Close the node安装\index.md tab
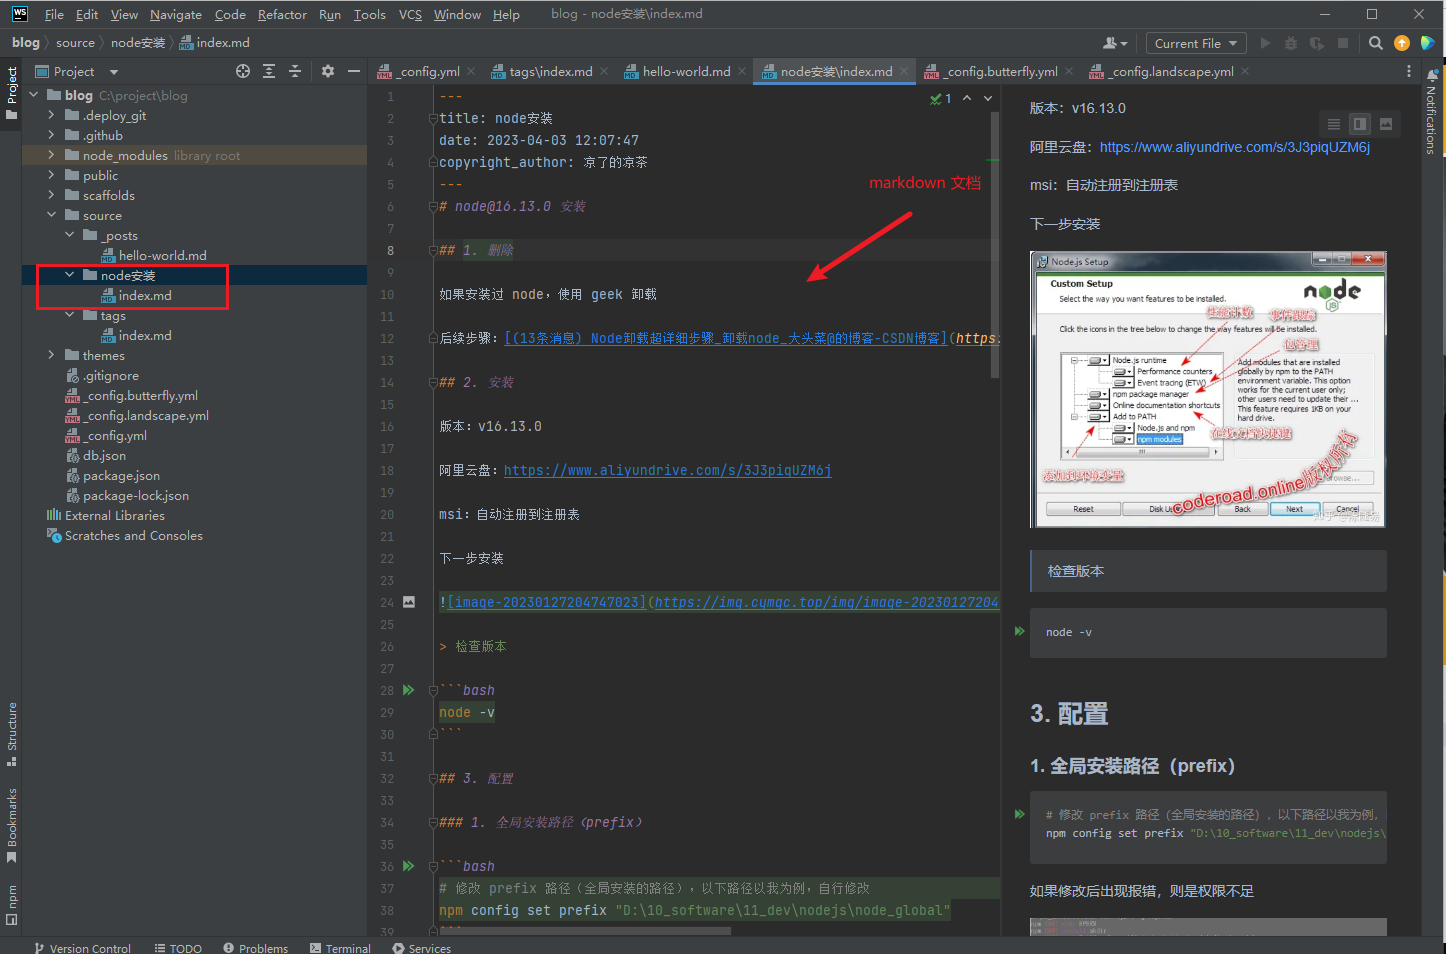Viewport: 1446px width, 954px height. pyautogui.click(x=904, y=71)
